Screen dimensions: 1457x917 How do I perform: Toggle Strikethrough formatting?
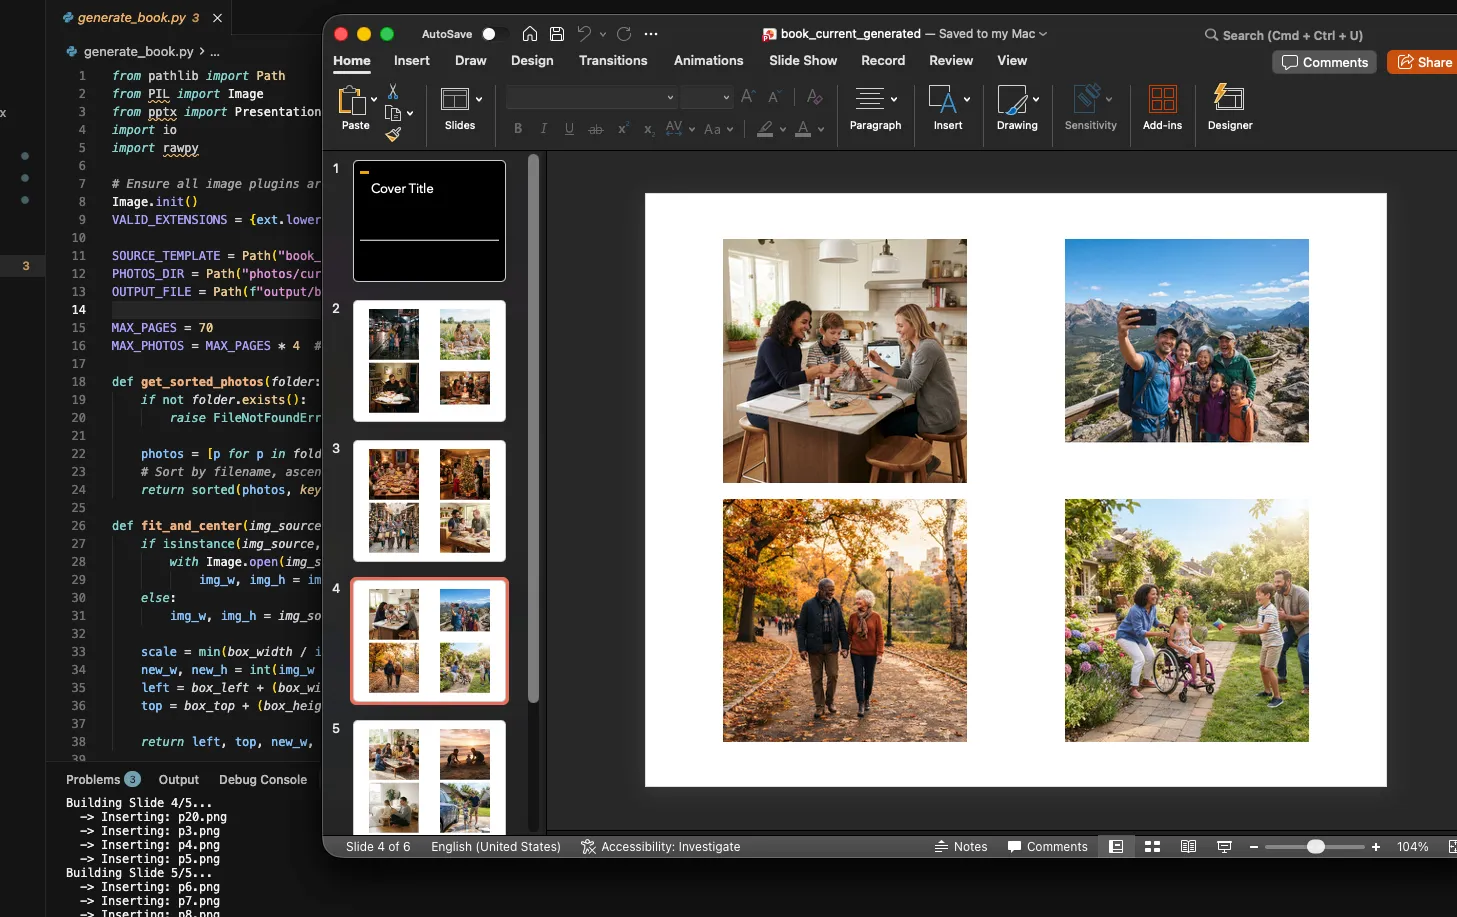596,129
